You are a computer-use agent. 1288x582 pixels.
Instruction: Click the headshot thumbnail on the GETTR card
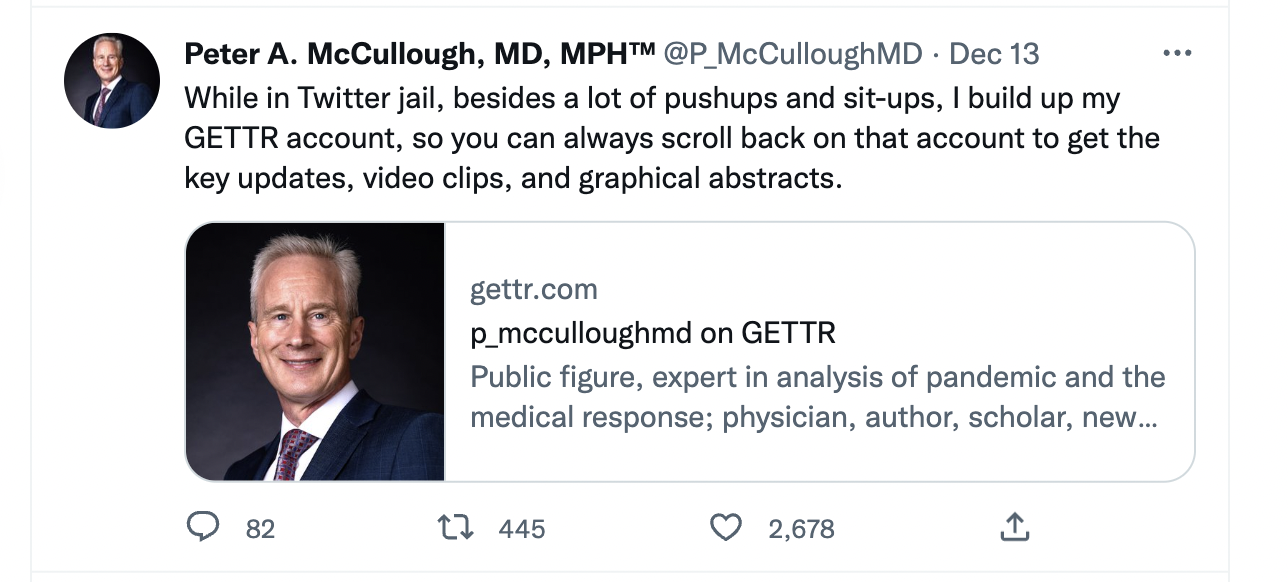[x=314, y=350]
